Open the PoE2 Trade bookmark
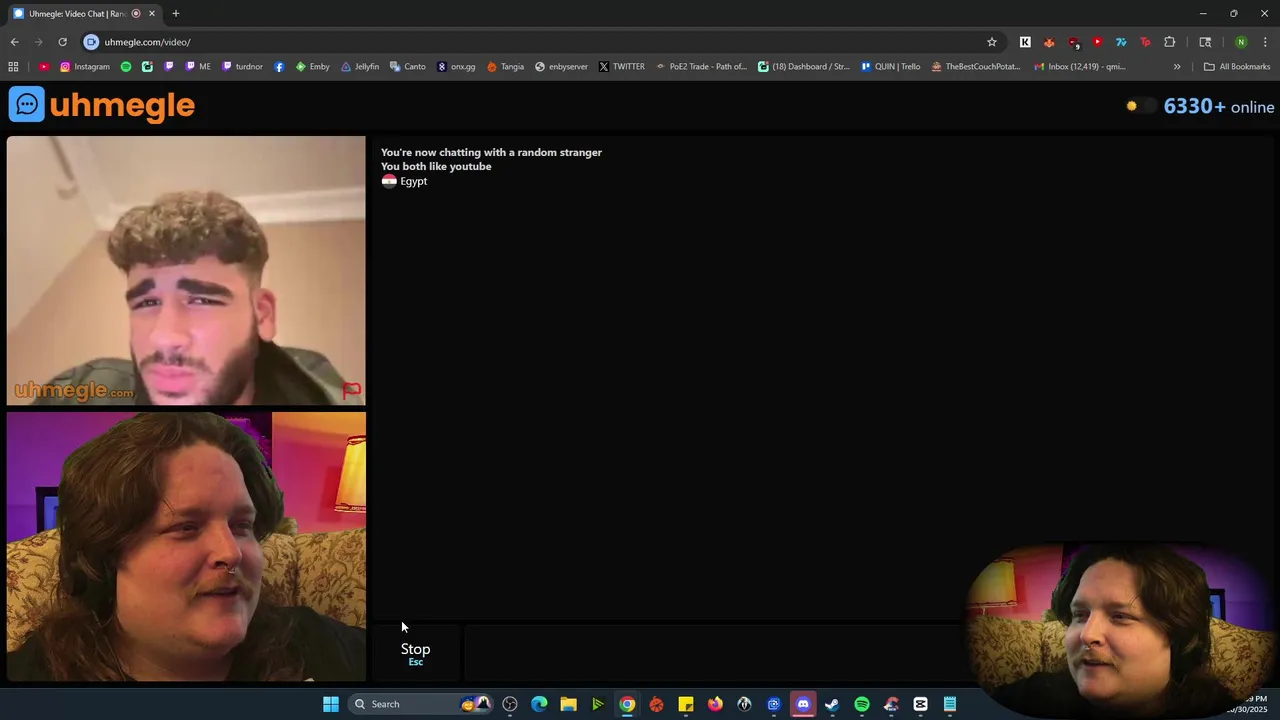Screen dimensions: 1280x720 pyautogui.click(x=701, y=67)
